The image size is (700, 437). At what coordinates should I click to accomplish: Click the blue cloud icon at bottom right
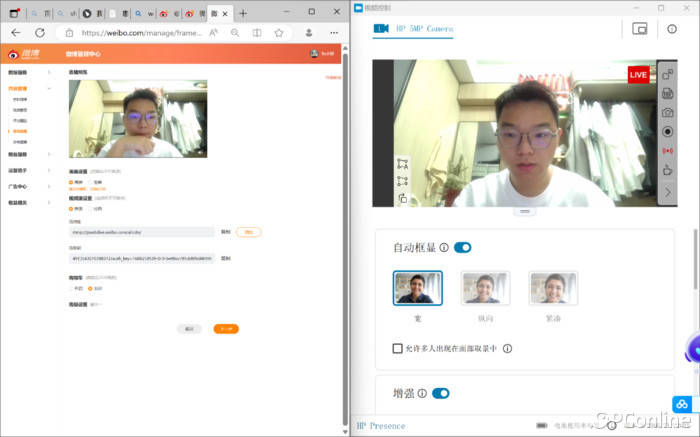(682, 404)
